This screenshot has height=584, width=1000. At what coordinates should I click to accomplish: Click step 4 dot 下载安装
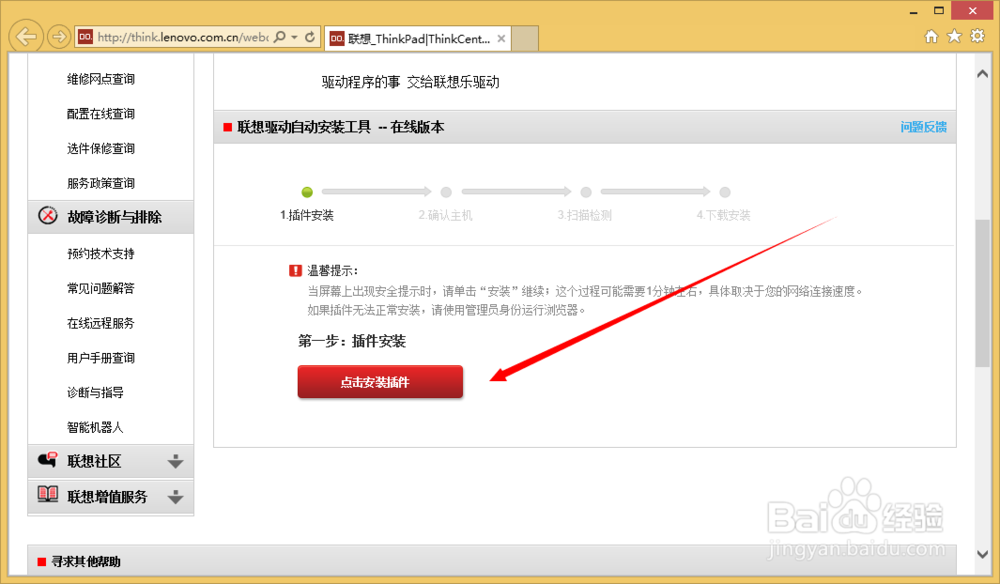pos(724,192)
